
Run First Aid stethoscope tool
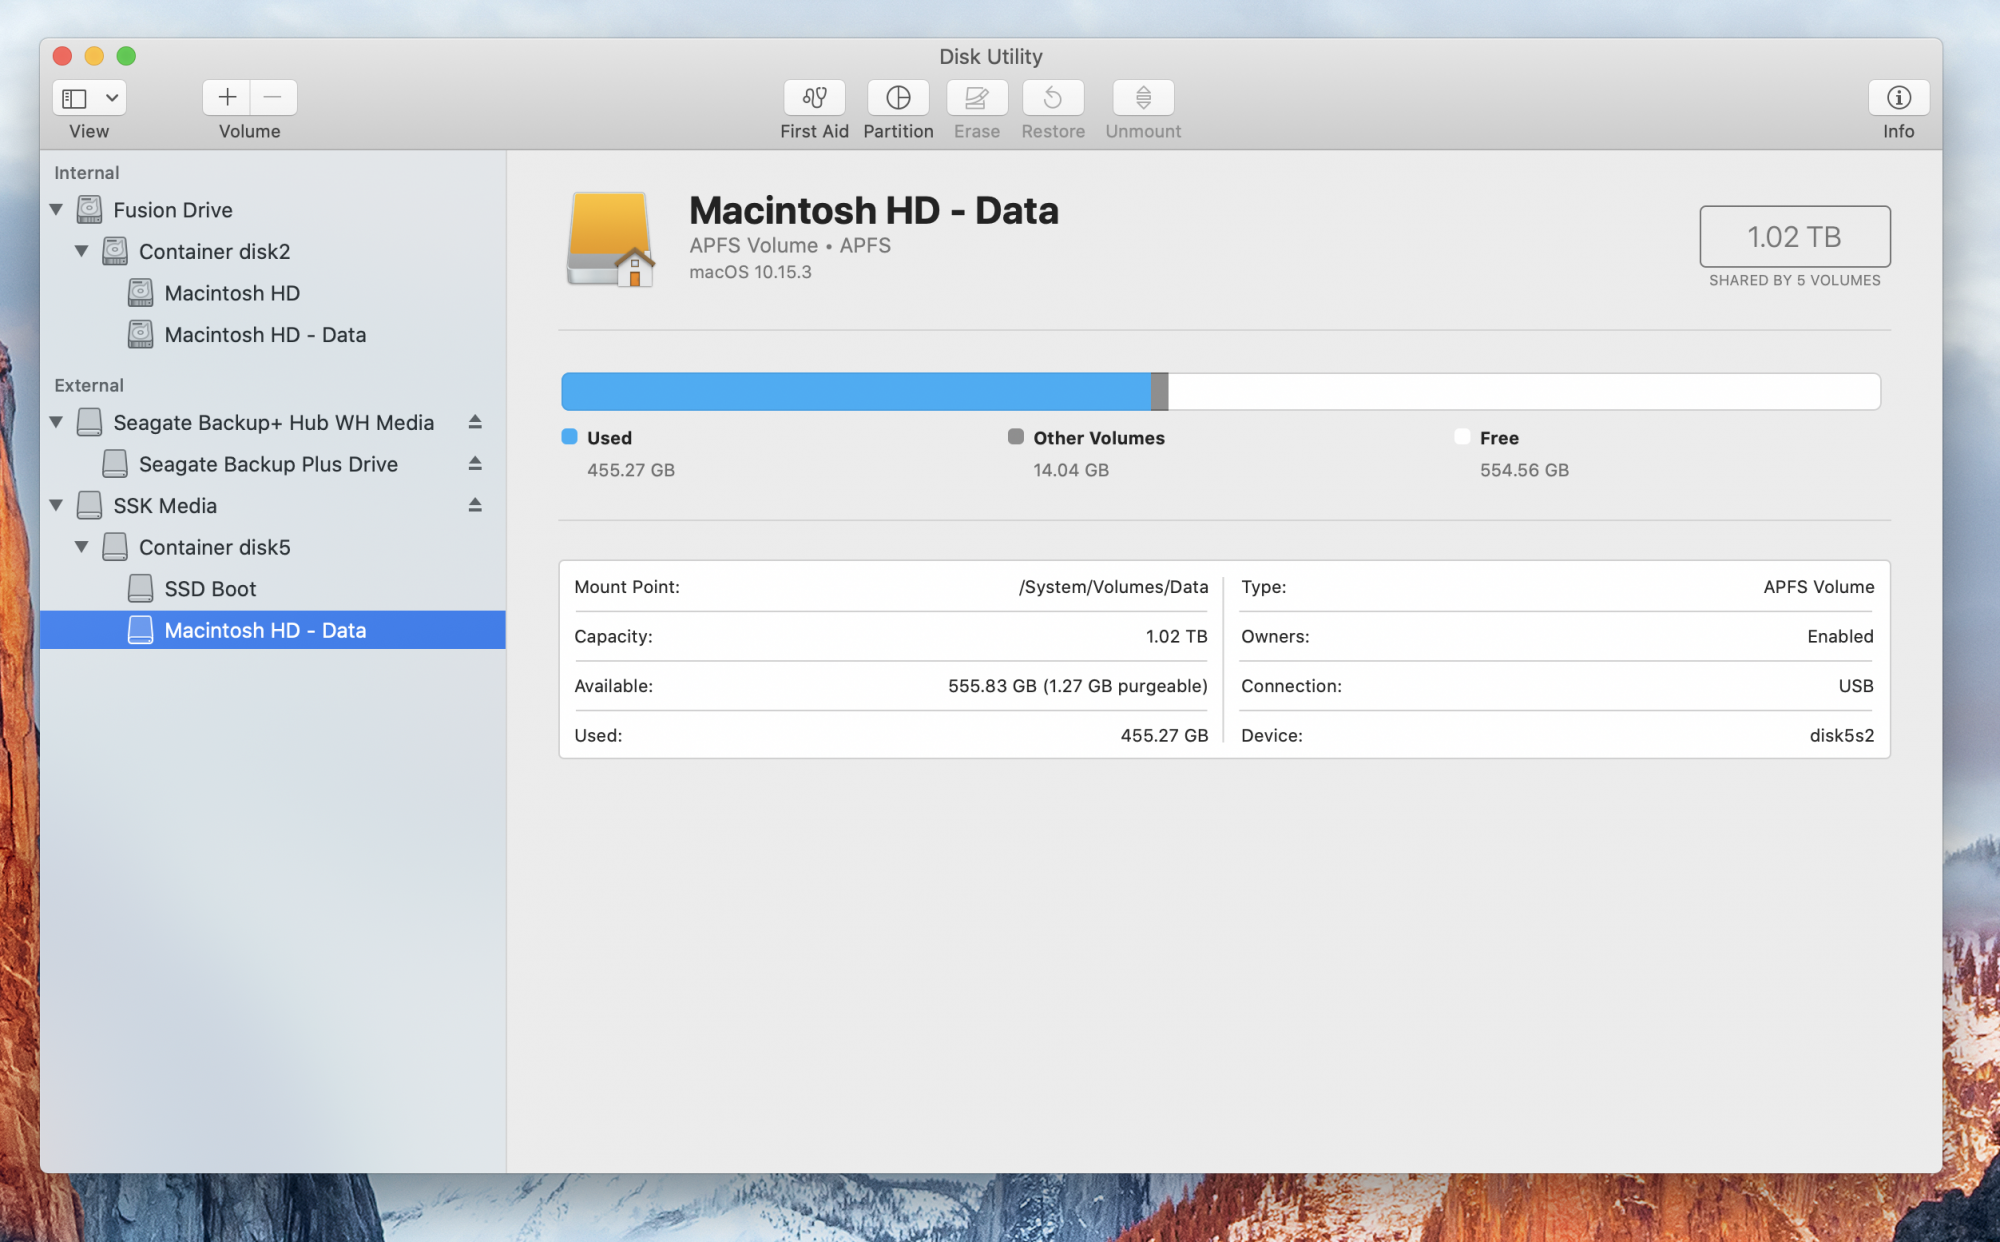click(x=814, y=97)
